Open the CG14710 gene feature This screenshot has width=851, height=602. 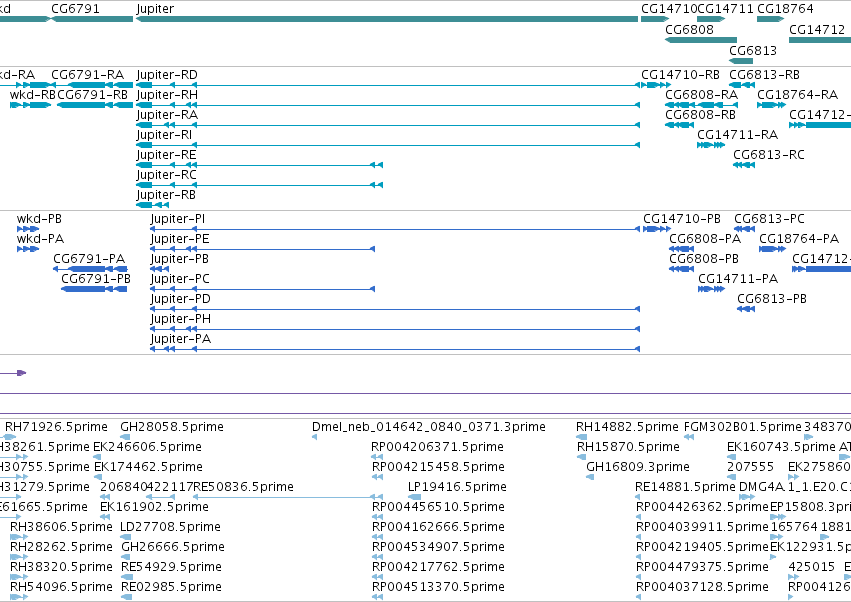(655, 19)
